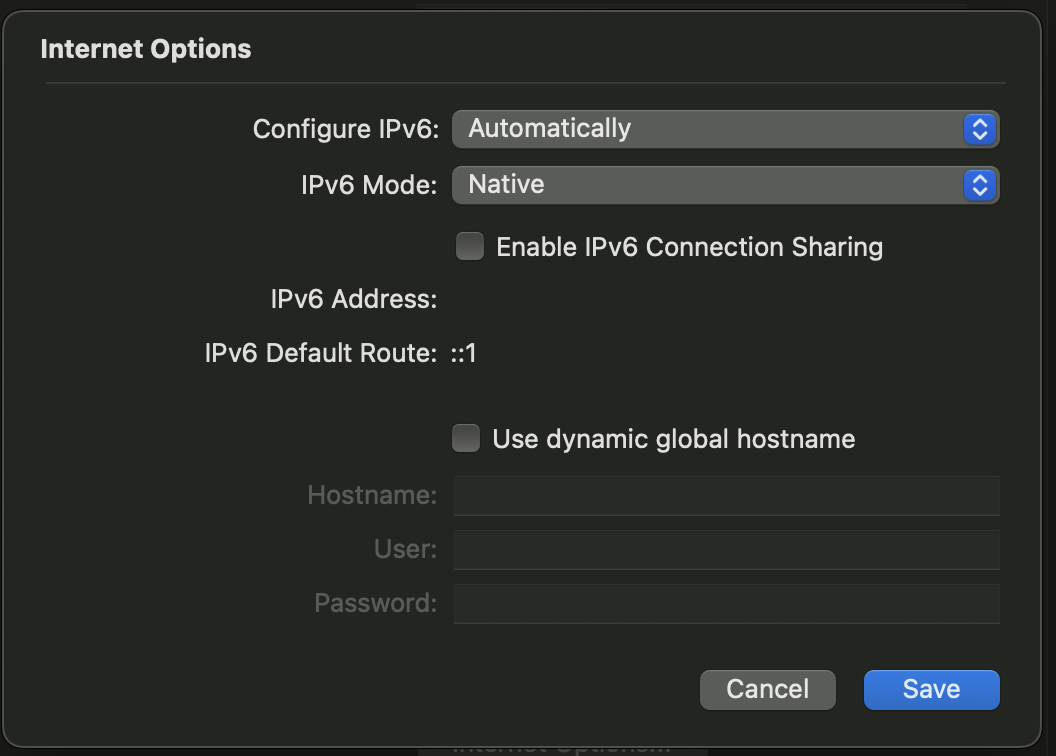Click the IPv6 Mode label text
The width and height of the screenshot is (1056, 756).
[369, 185]
